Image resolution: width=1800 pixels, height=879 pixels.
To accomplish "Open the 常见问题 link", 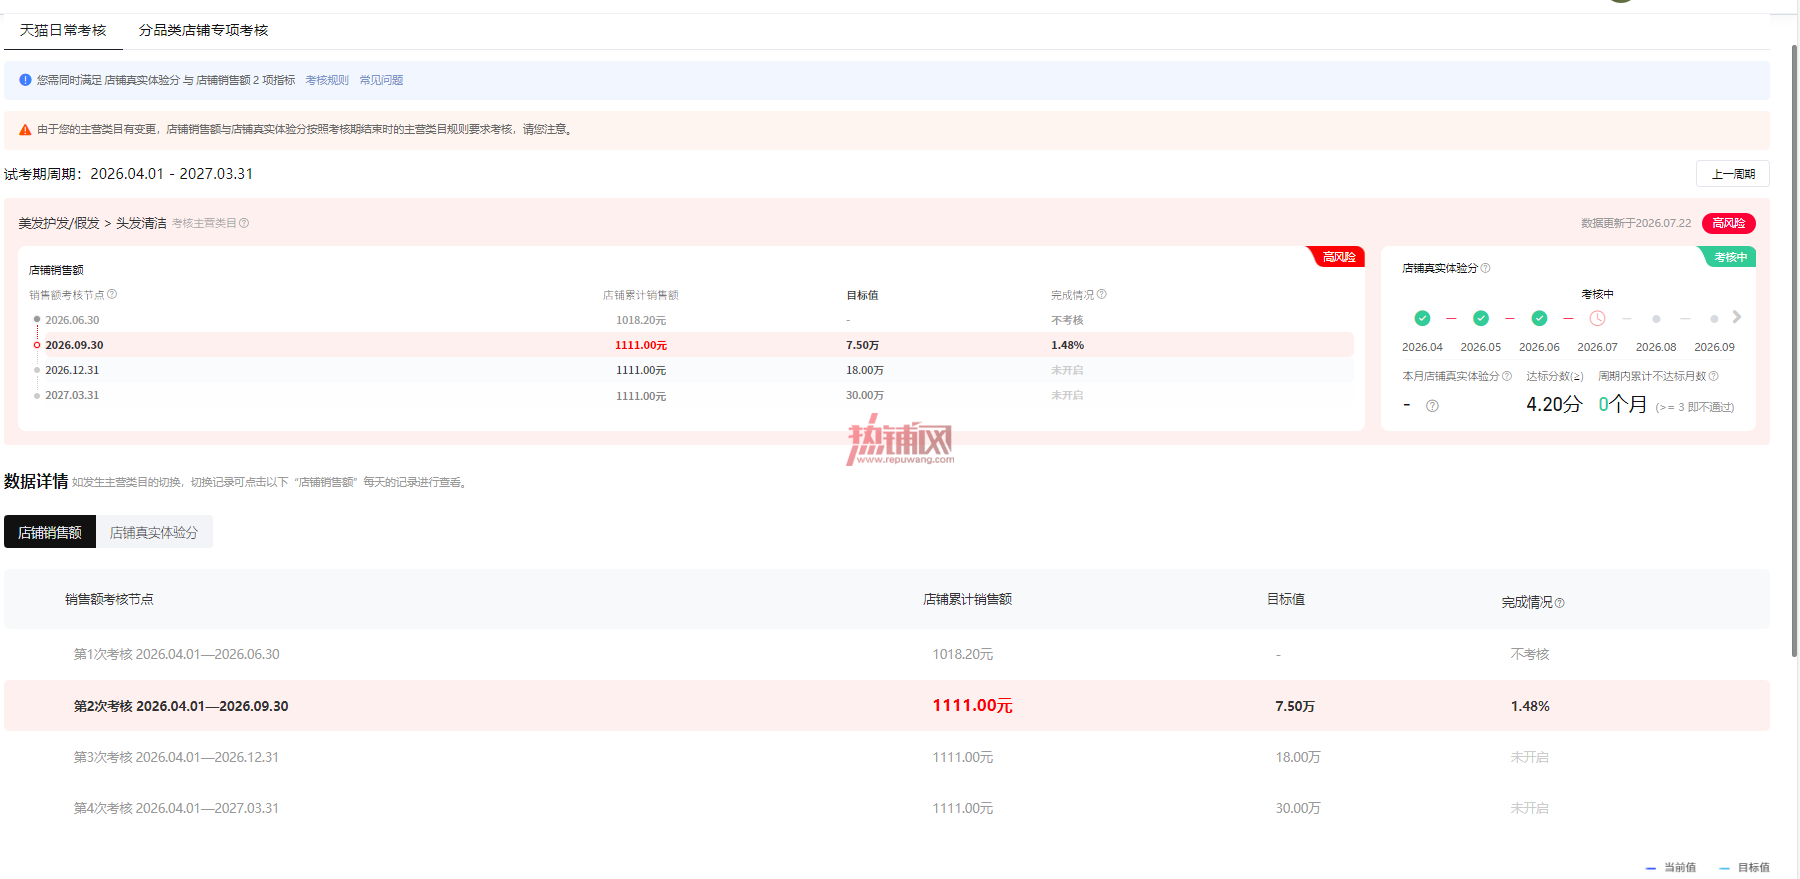I will click(381, 80).
